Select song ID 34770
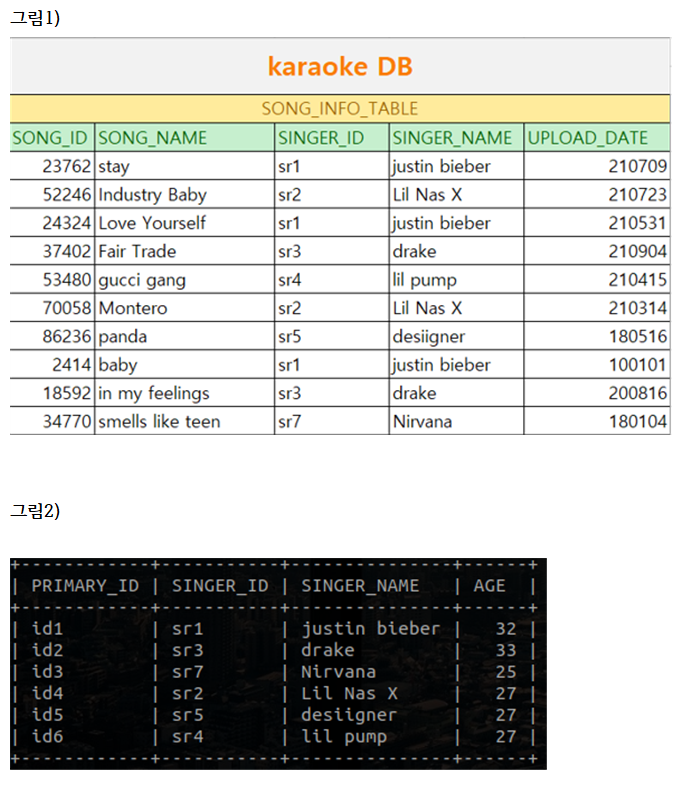 [x=52, y=422]
